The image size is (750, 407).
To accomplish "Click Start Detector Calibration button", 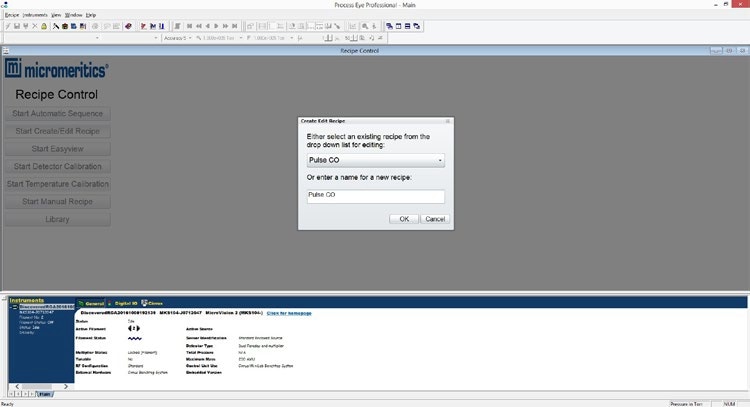I will [x=57, y=166].
